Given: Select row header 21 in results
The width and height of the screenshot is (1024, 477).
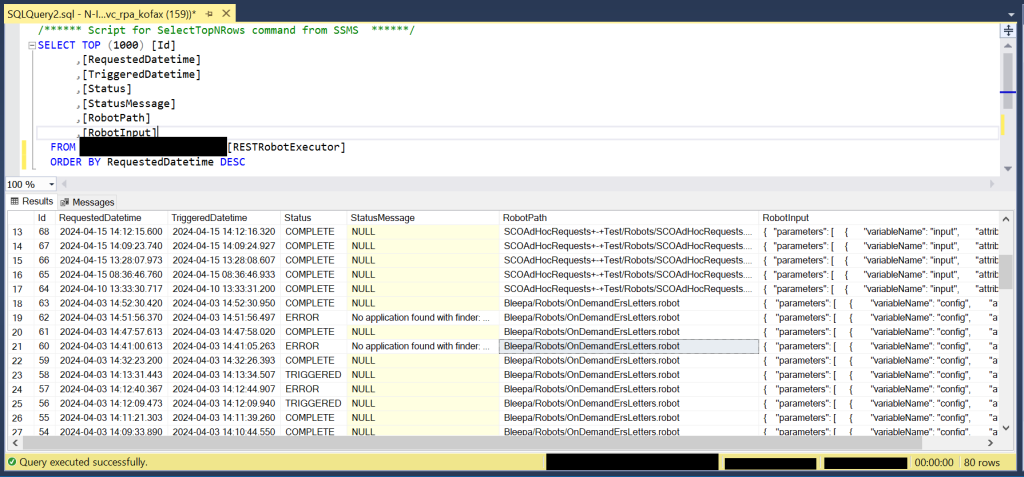Looking at the screenshot, I should click(x=18, y=346).
